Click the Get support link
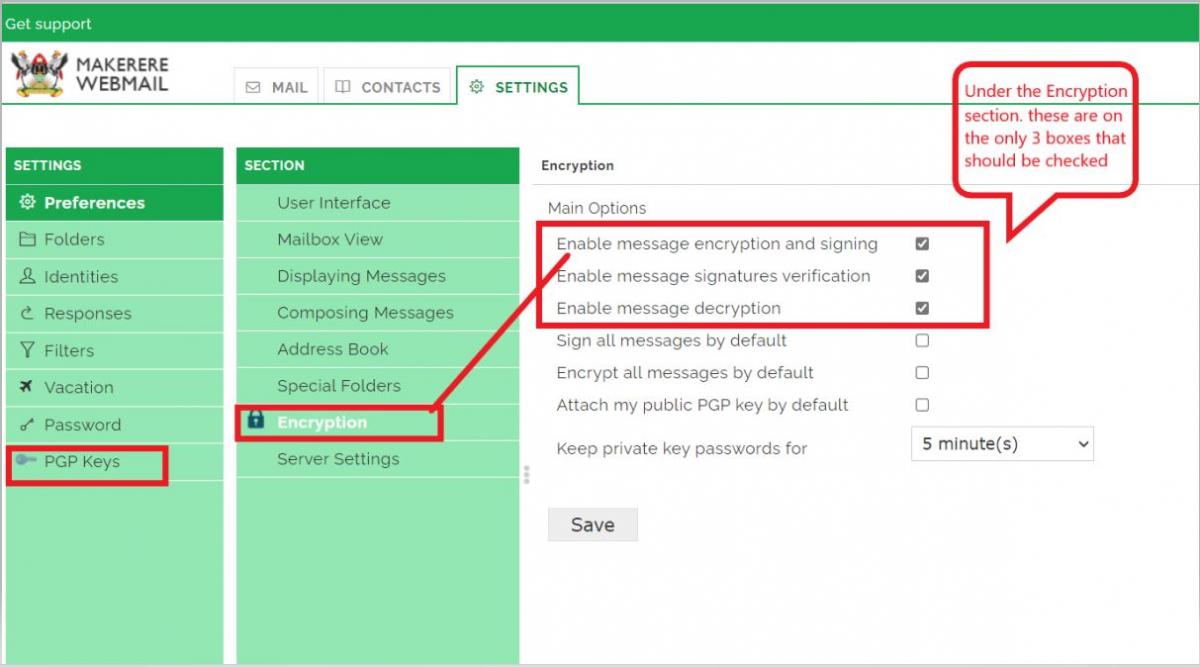Viewport: 1200px width, 667px height. tap(48, 24)
